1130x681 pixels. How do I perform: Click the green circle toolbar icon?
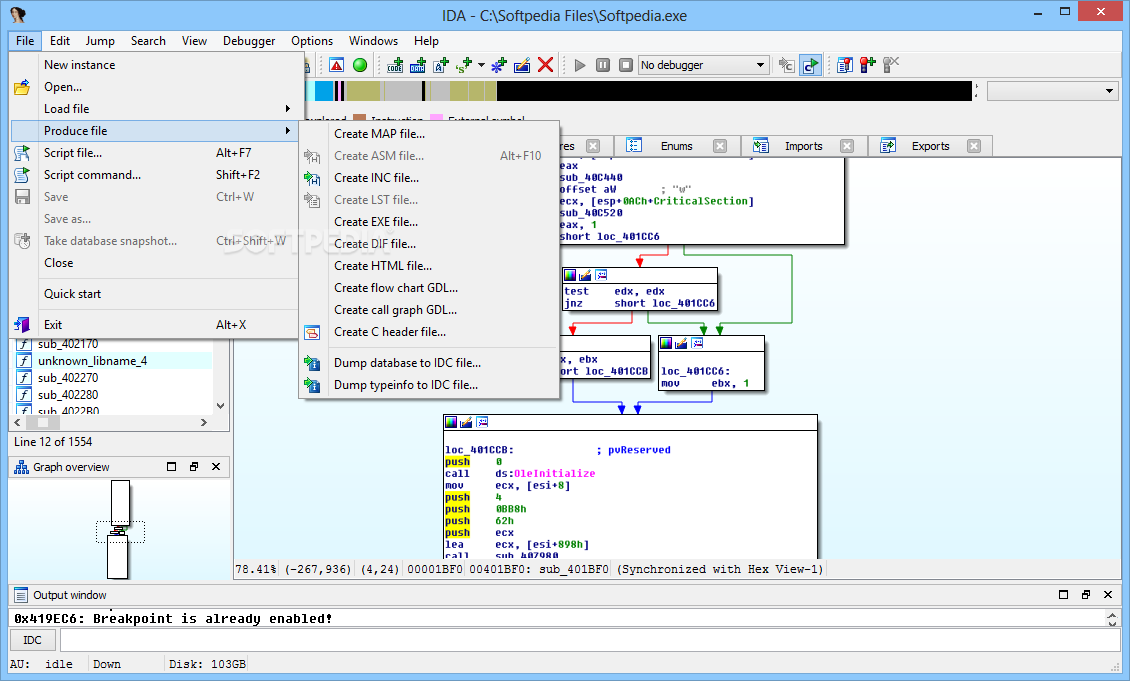pyautogui.click(x=360, y=65)
